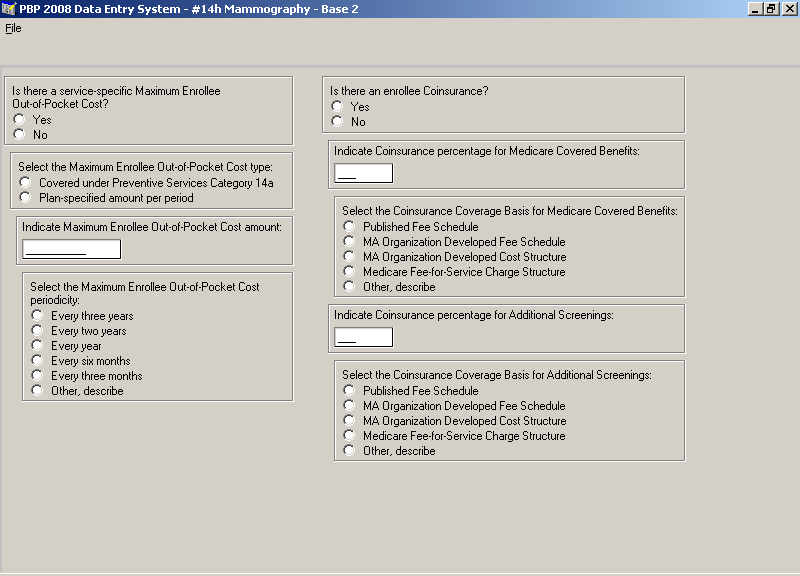Click the PBP application icon in title bar
The image size is (800, 576).
9,9
